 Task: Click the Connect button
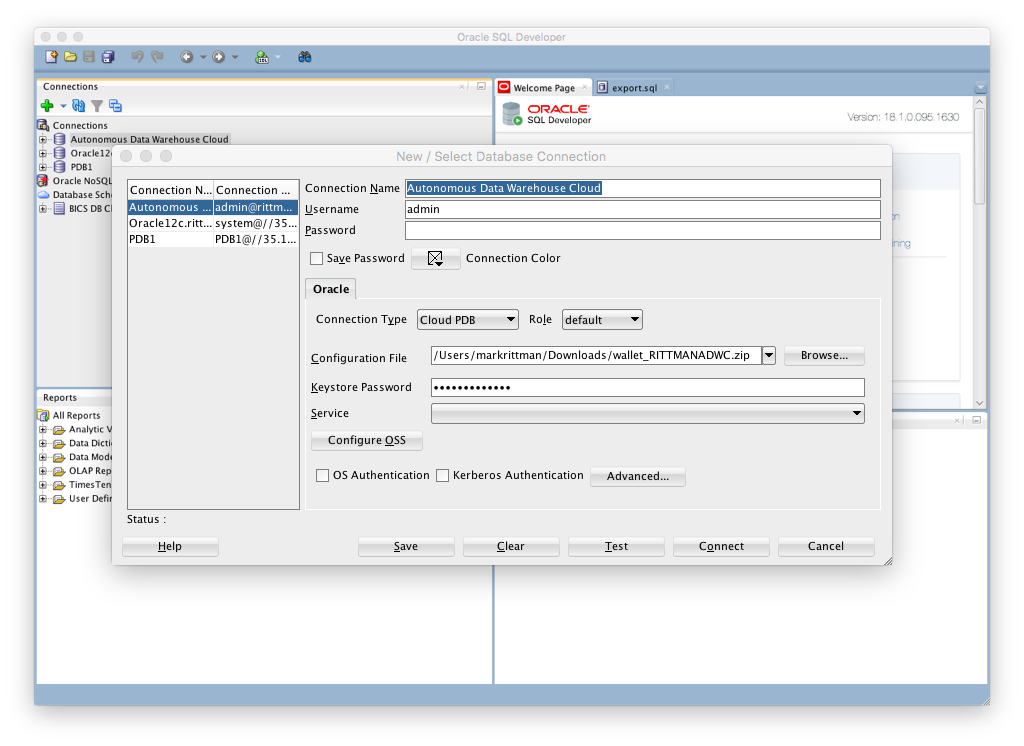tap(721, 546)
